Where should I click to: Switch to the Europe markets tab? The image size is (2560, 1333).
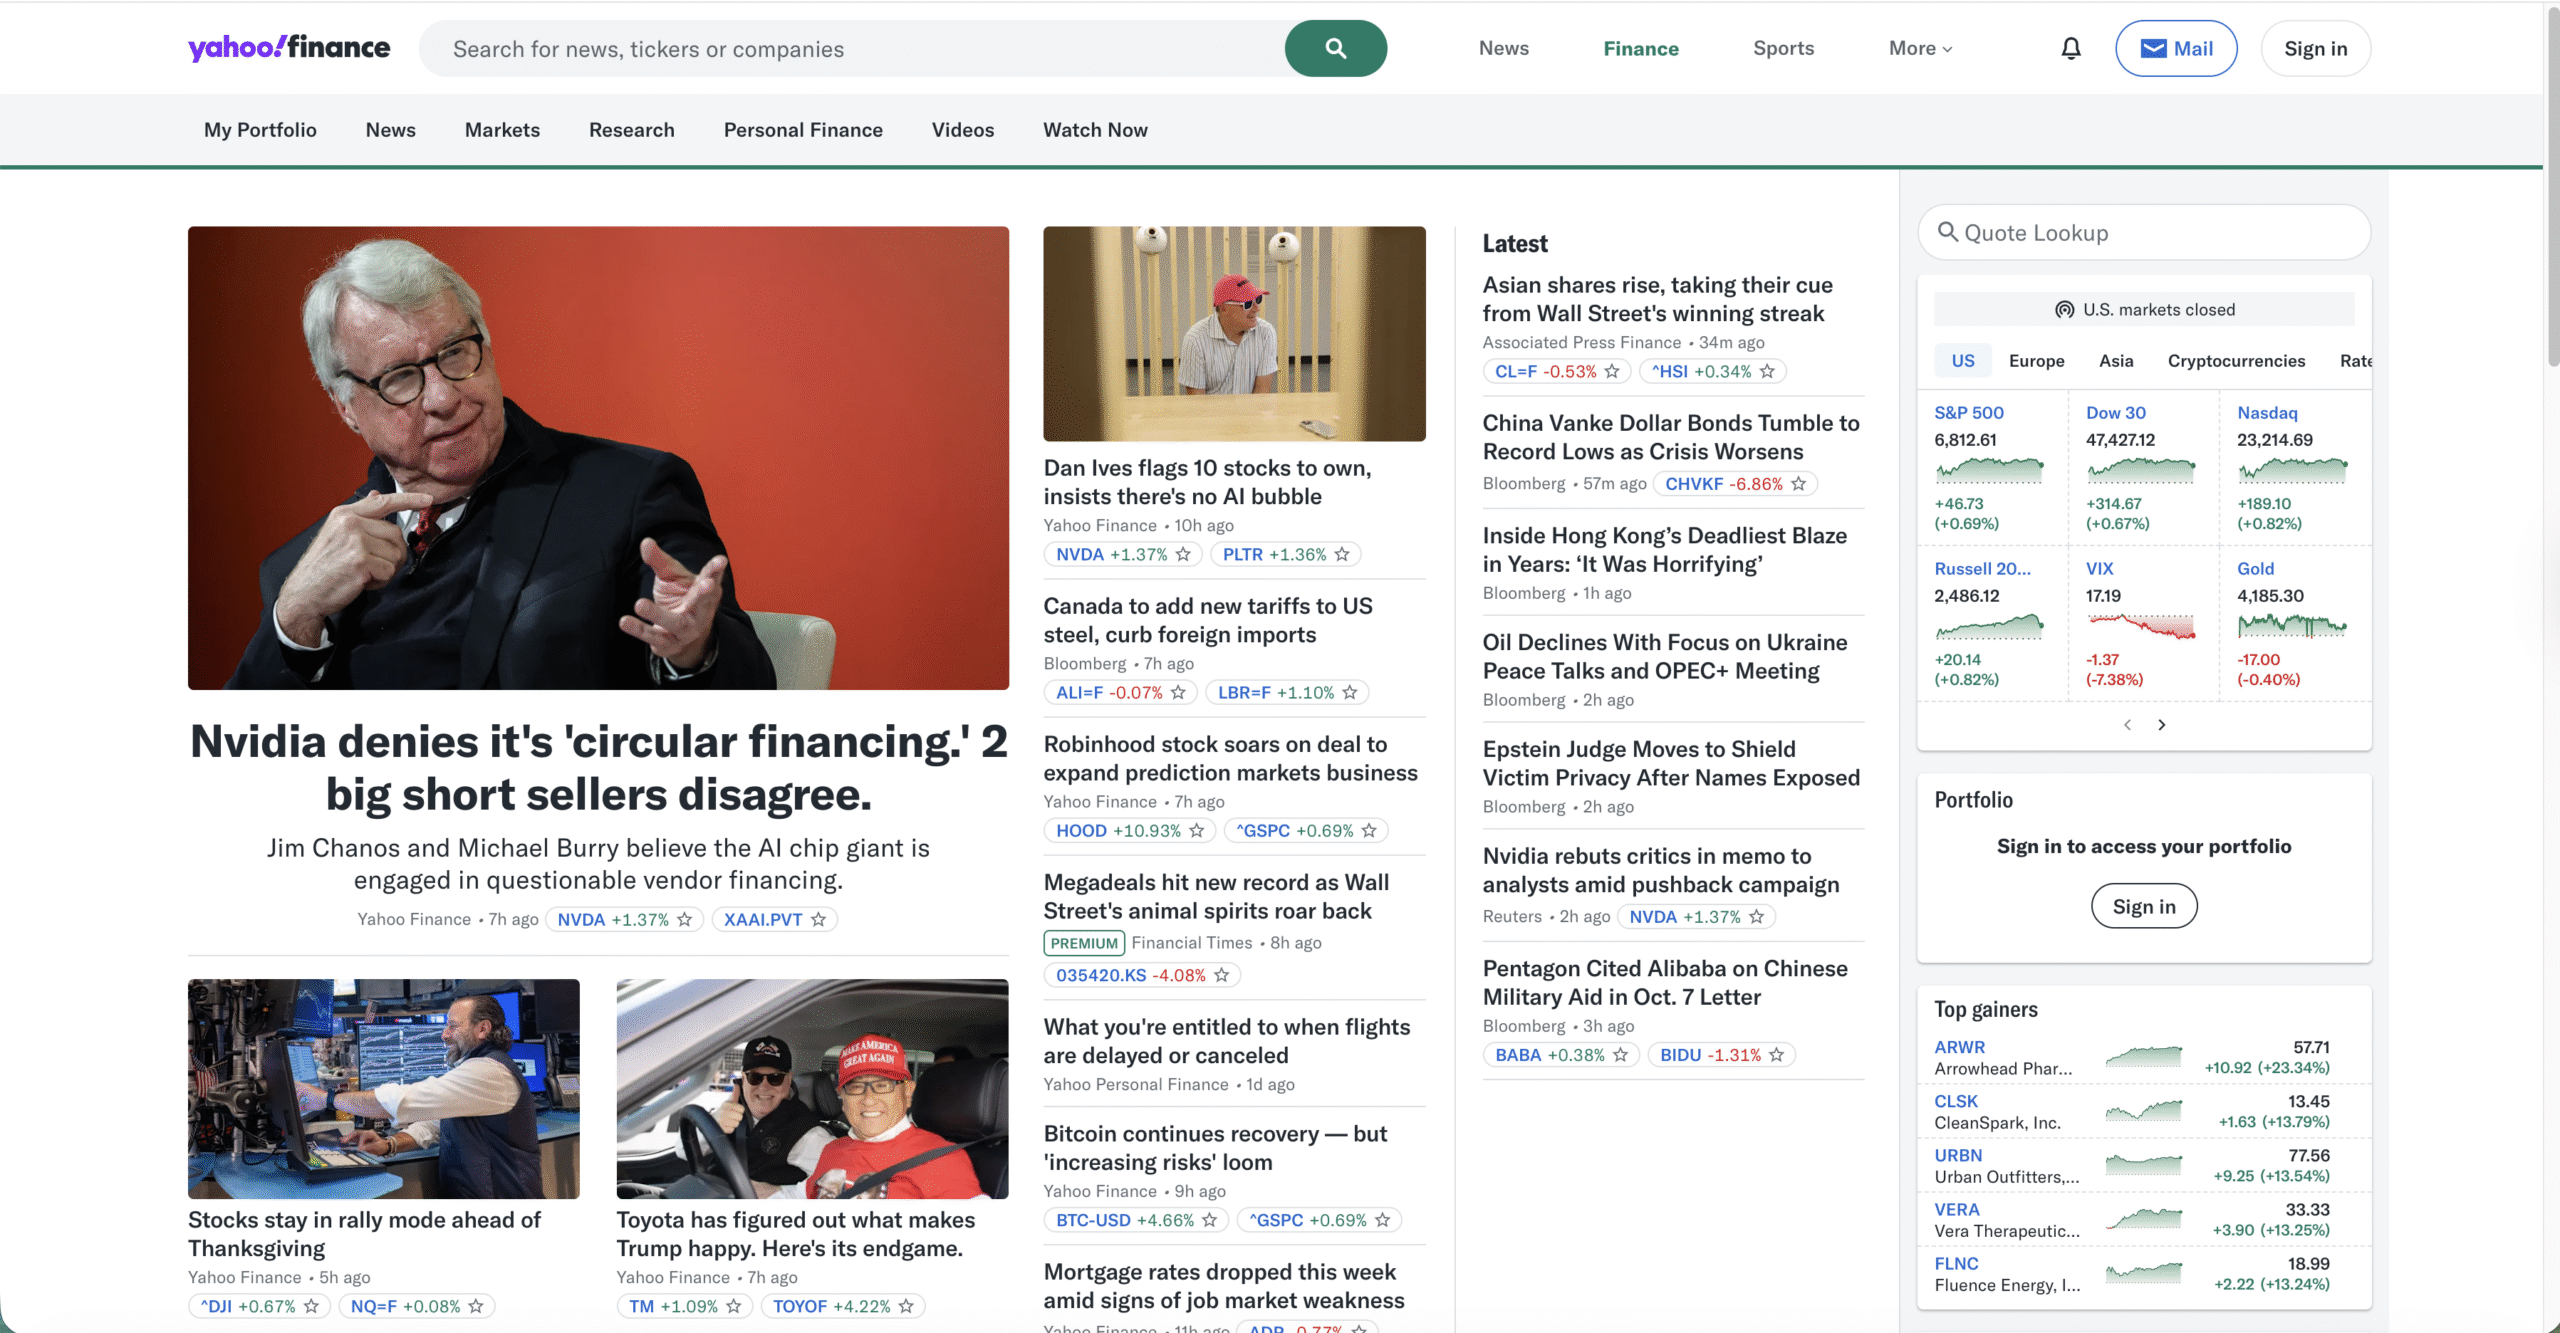[2036, 361]
